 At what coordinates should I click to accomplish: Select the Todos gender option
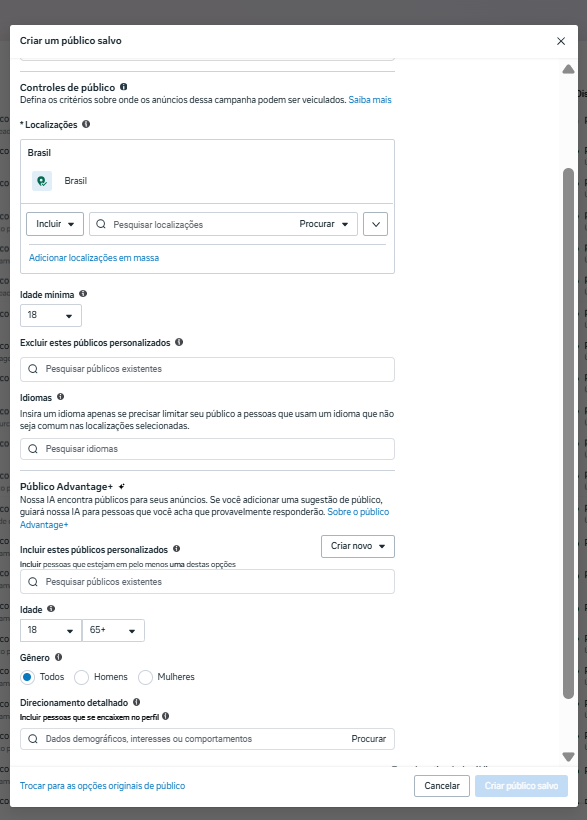[x=28, y=677]
